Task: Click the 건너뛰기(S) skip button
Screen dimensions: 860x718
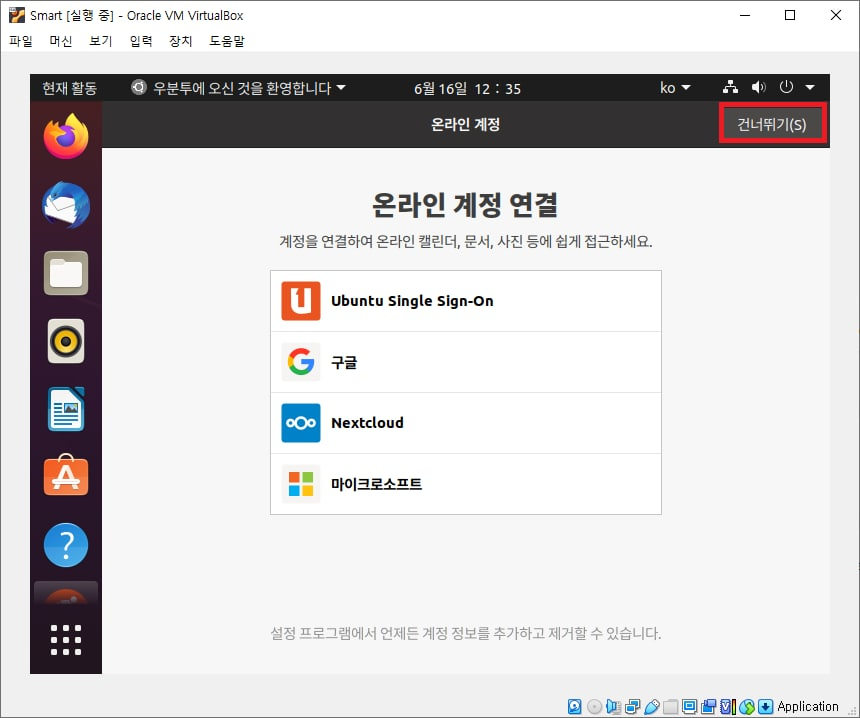Action: pos(772,124)
